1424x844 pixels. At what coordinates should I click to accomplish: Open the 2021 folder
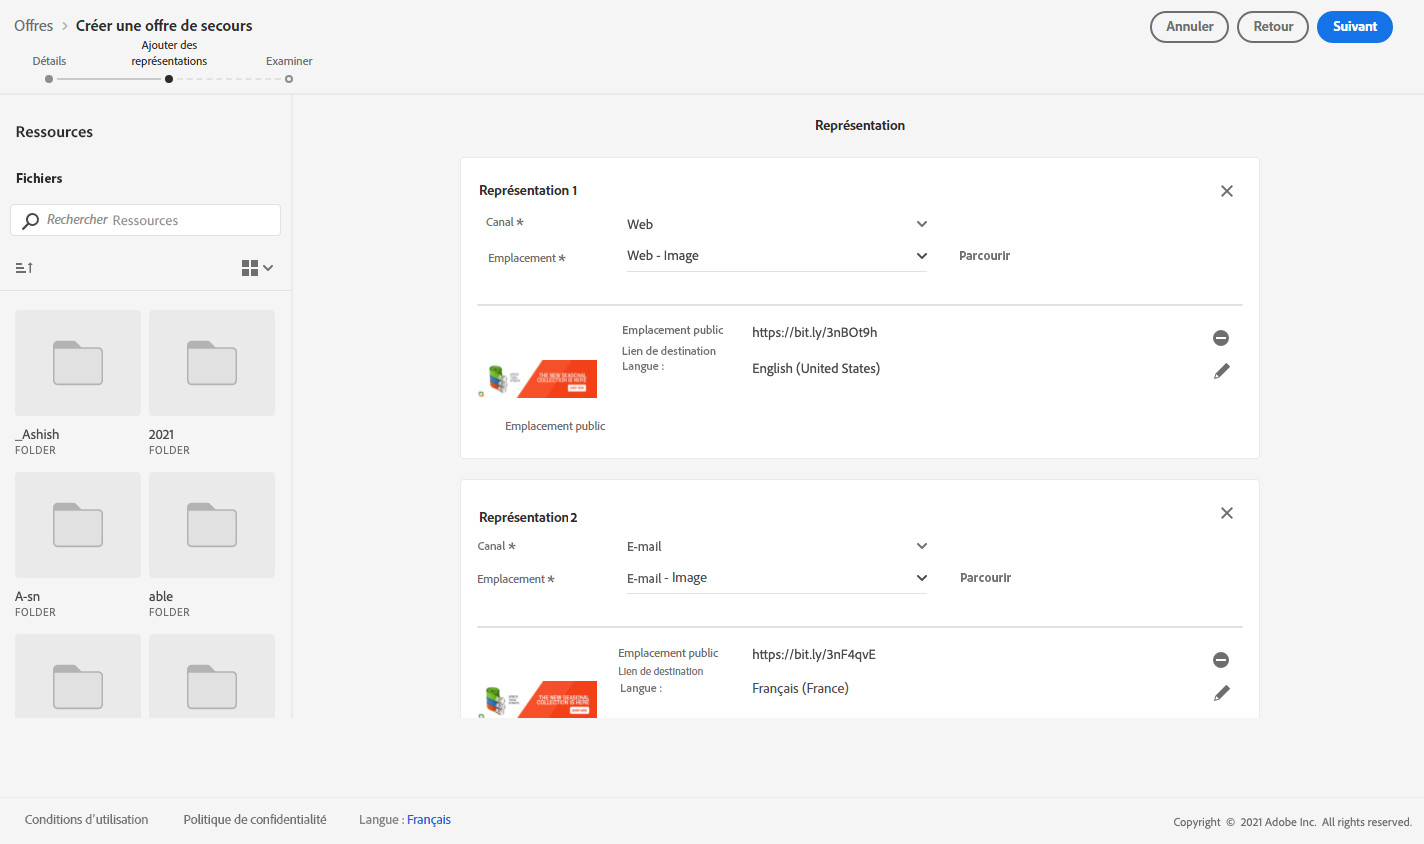(212, 363)
